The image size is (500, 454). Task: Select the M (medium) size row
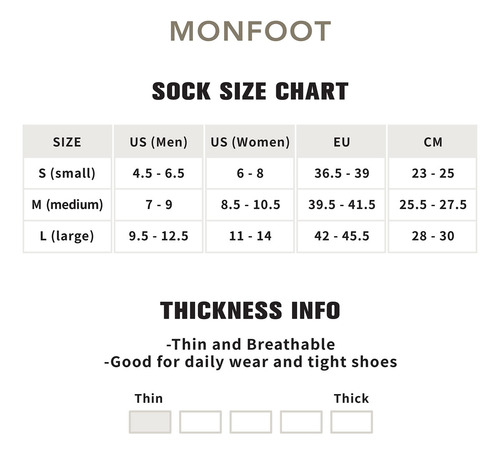pyautogui.click(x=250, y=205)
